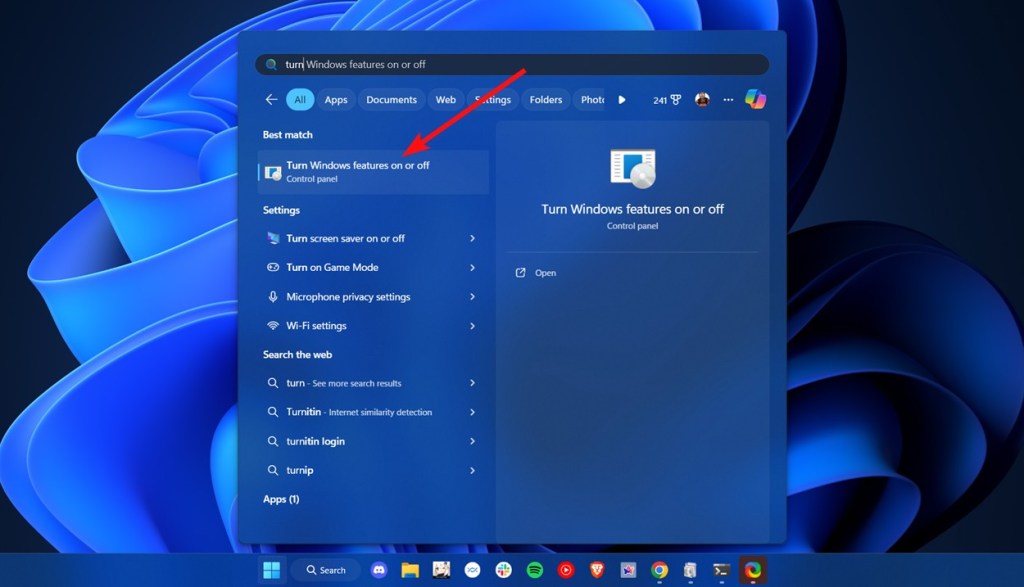The height and width of the screenshot is (587, 1024).
Task: Open the user profile avatar
Action: (x=702, y=99)
